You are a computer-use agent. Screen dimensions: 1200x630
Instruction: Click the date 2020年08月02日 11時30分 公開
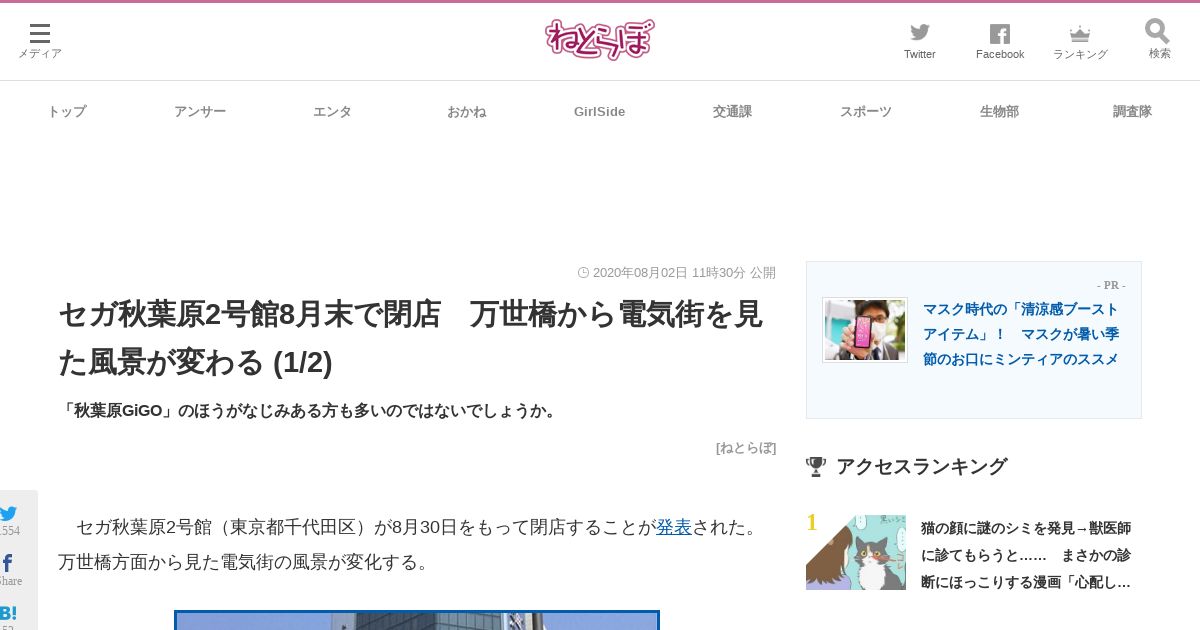pyautogui.click(x=684, y=273)
